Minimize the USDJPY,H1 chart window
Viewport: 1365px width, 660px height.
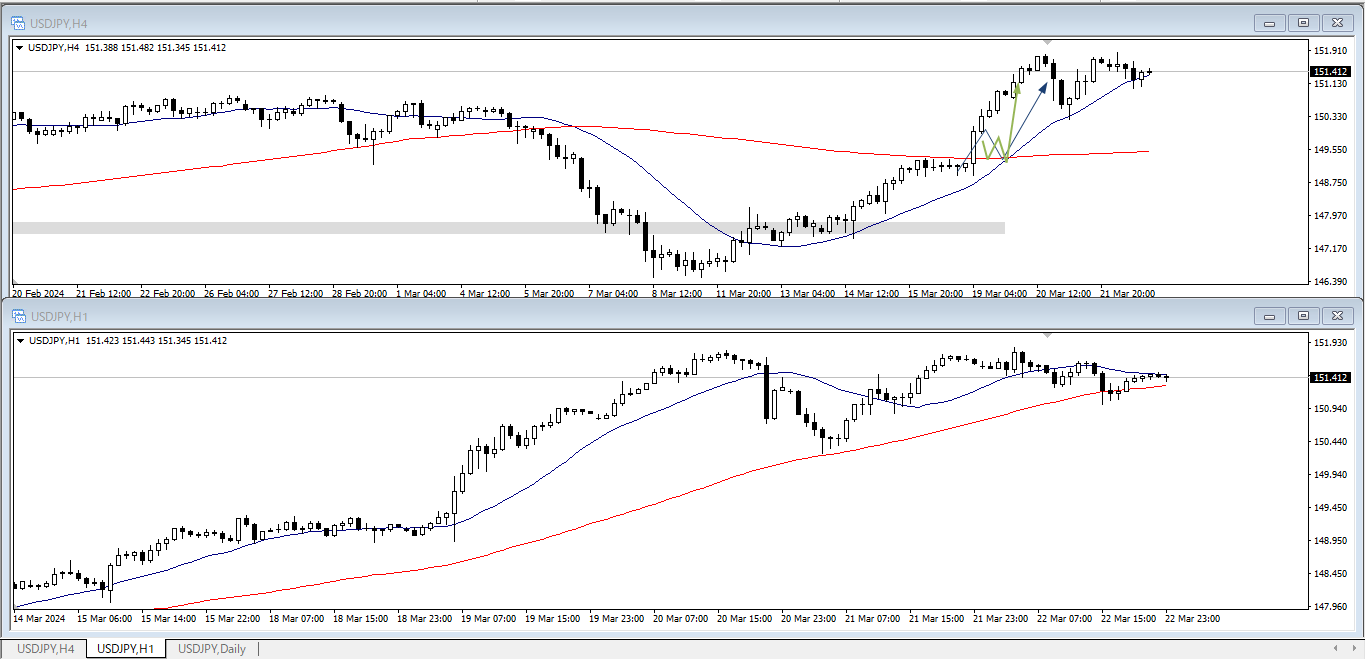point(1271,316)
